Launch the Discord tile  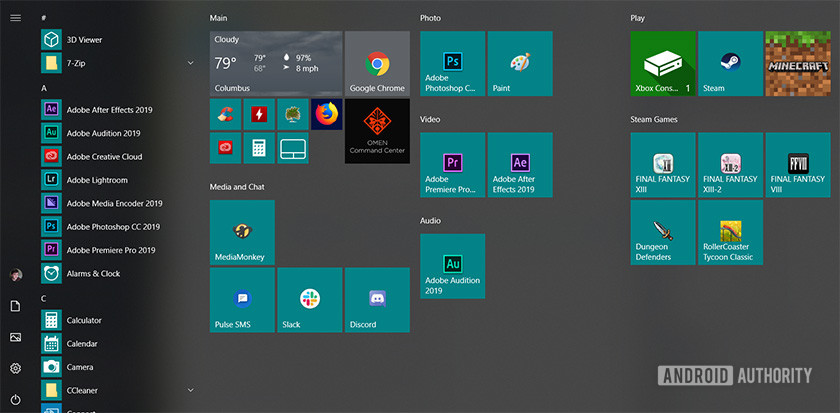377,299
